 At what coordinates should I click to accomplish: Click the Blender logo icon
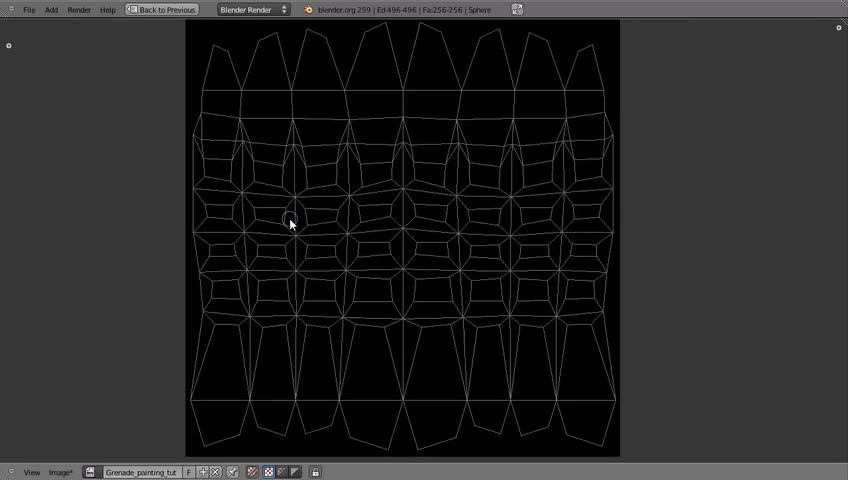point(308,10)
